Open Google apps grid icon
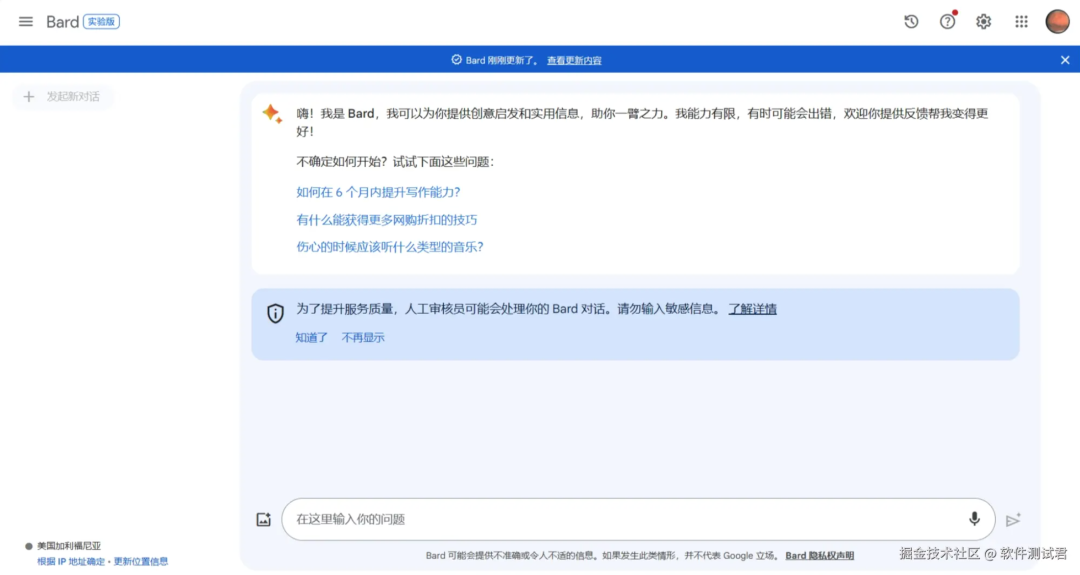 click(1021, 22)
